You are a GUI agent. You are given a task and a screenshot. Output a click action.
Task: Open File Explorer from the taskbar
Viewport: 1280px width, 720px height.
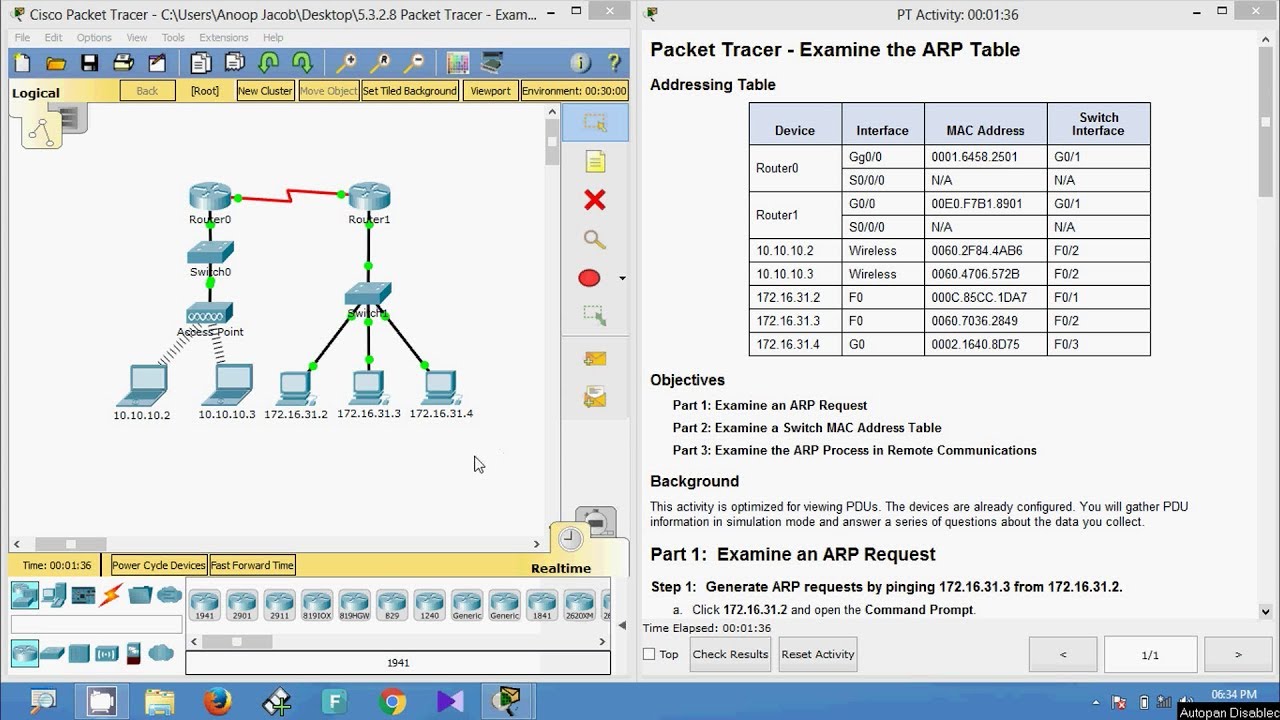(160, 702)
